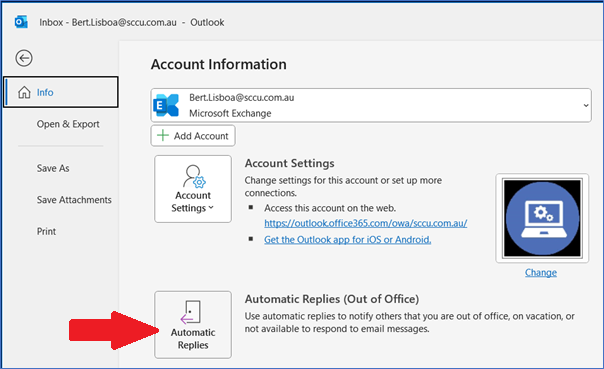Click the Account Information heading
The image size is (604, 369).
click(219, 64)
